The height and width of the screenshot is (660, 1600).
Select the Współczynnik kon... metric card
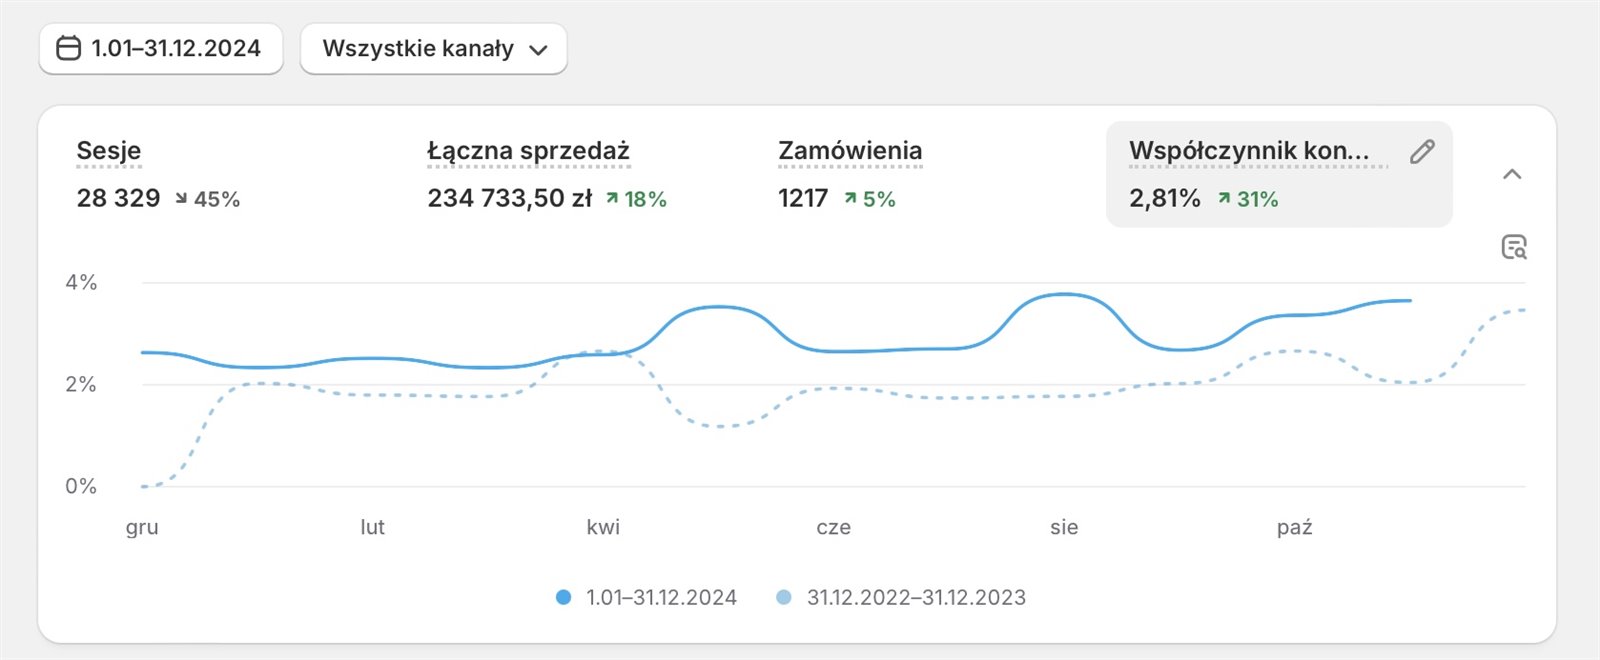1249,152
